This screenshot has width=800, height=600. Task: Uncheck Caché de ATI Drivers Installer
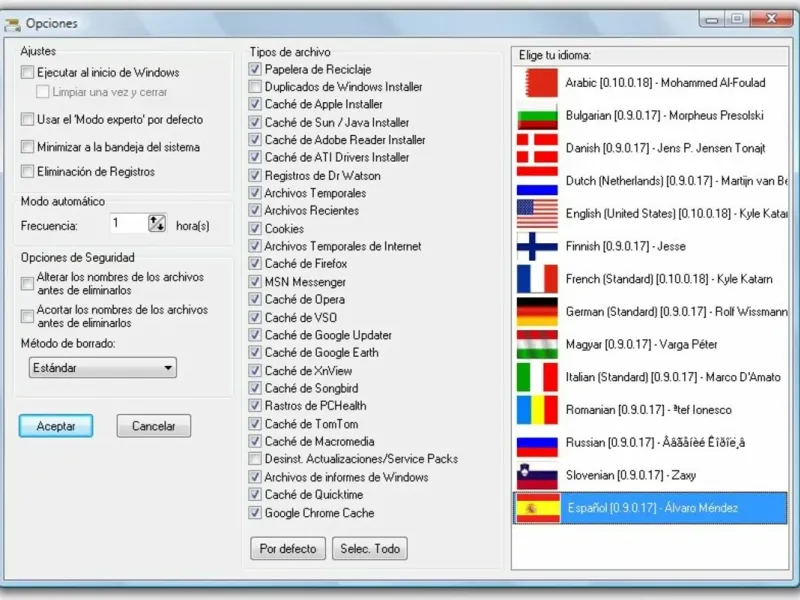click(255, 157)
